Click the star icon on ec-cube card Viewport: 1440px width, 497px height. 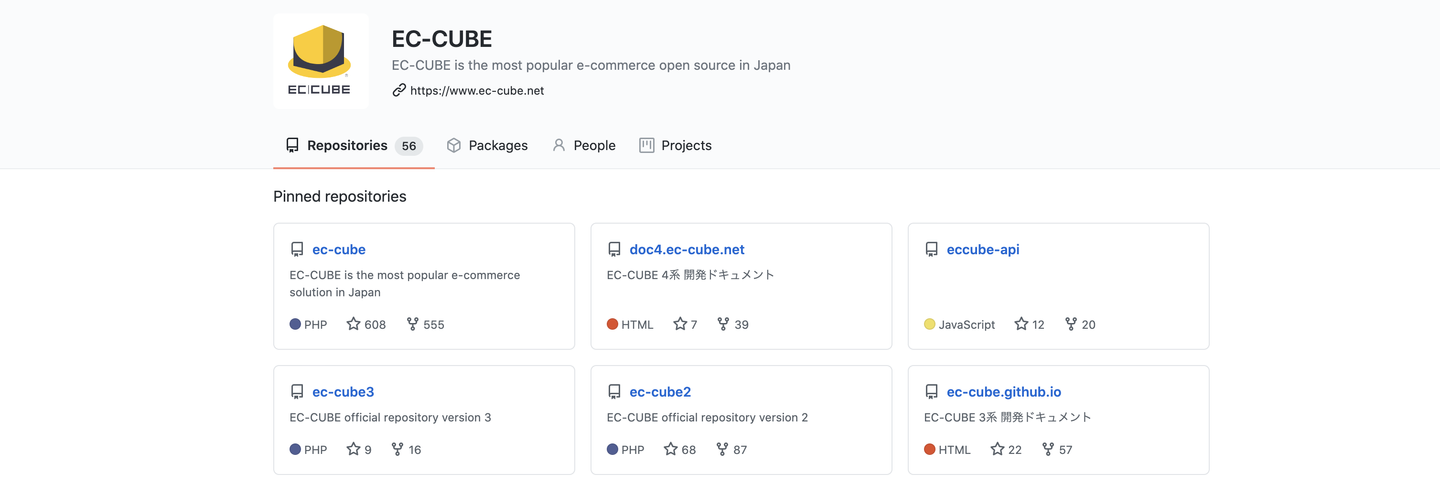pos(353,324)
